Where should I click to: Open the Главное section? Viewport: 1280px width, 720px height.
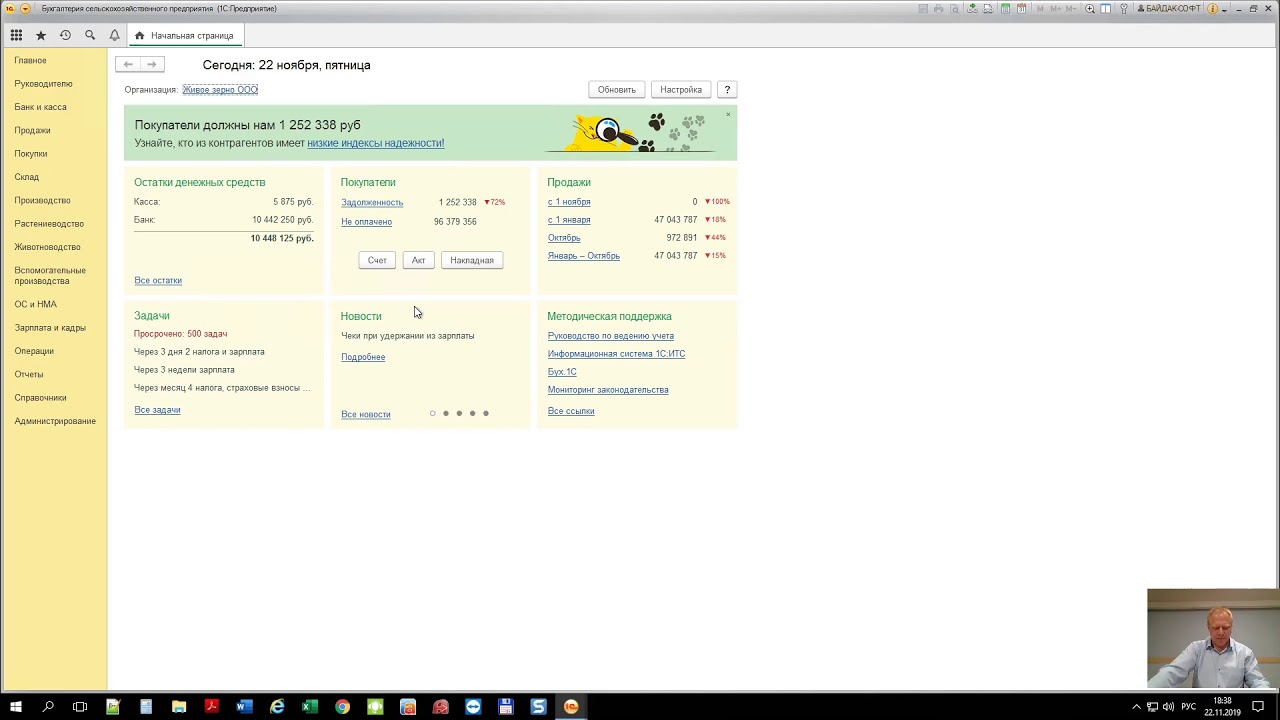30,60
